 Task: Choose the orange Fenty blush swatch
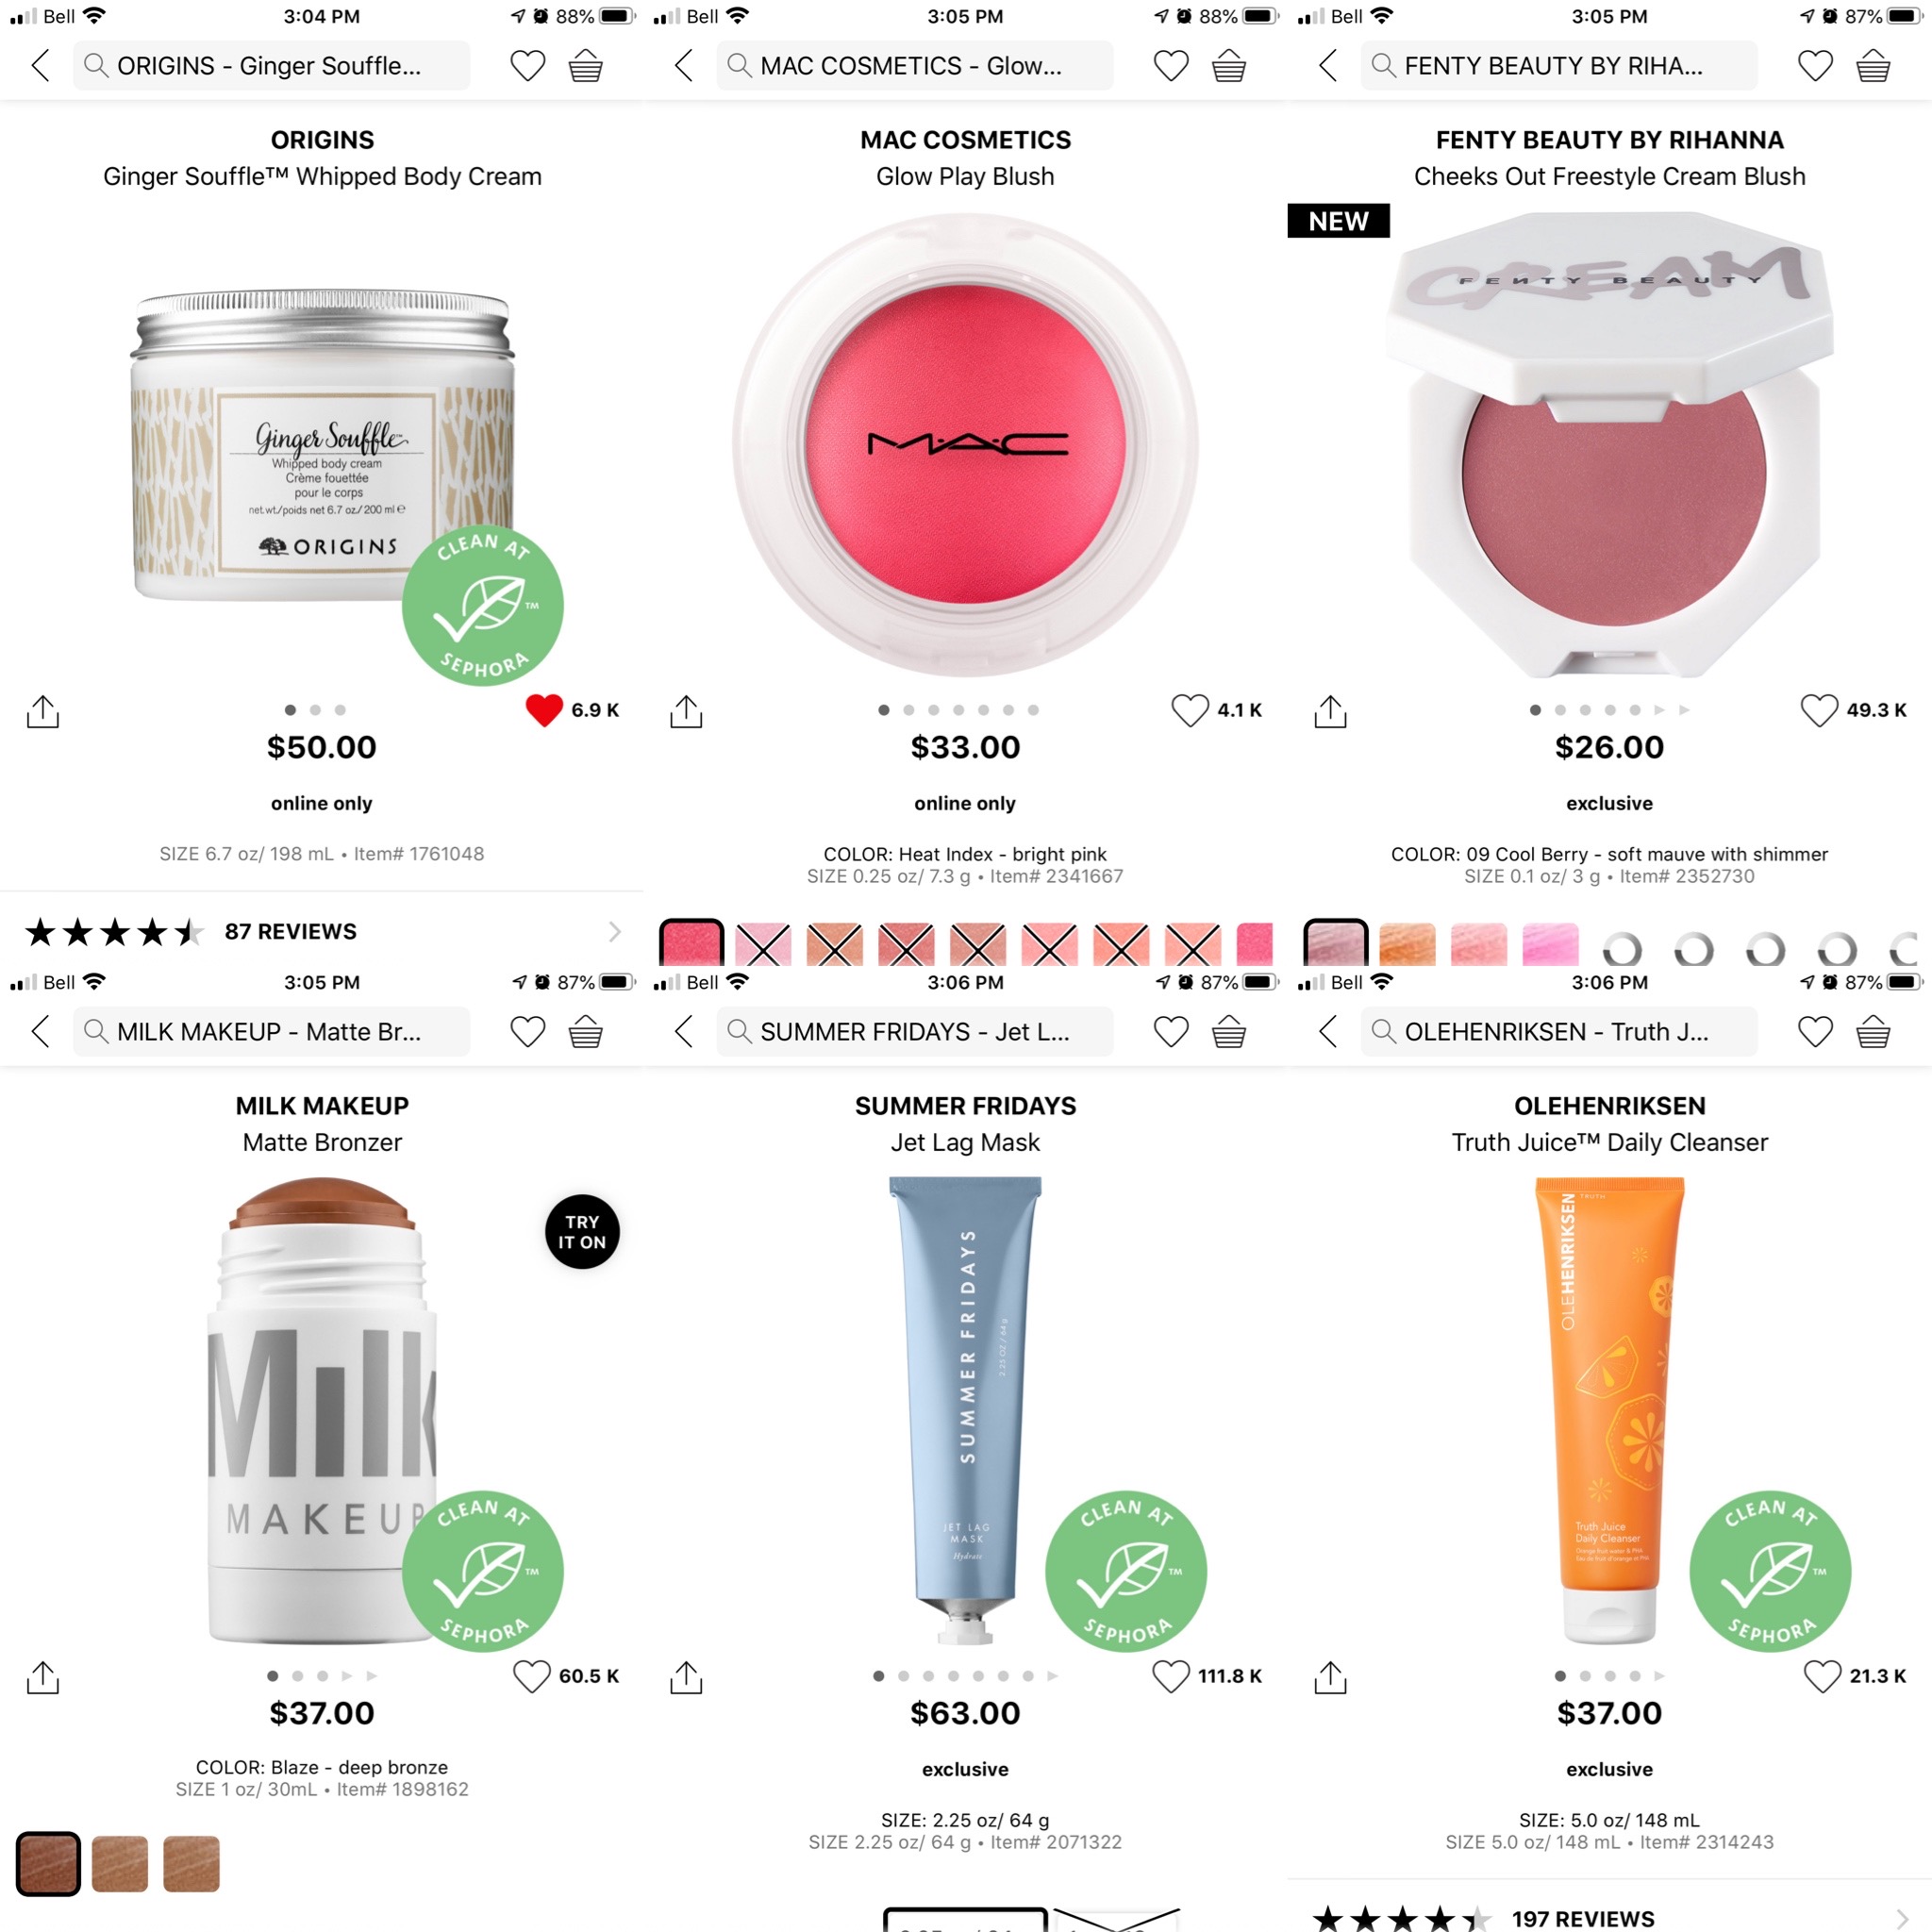(1407, 945)
